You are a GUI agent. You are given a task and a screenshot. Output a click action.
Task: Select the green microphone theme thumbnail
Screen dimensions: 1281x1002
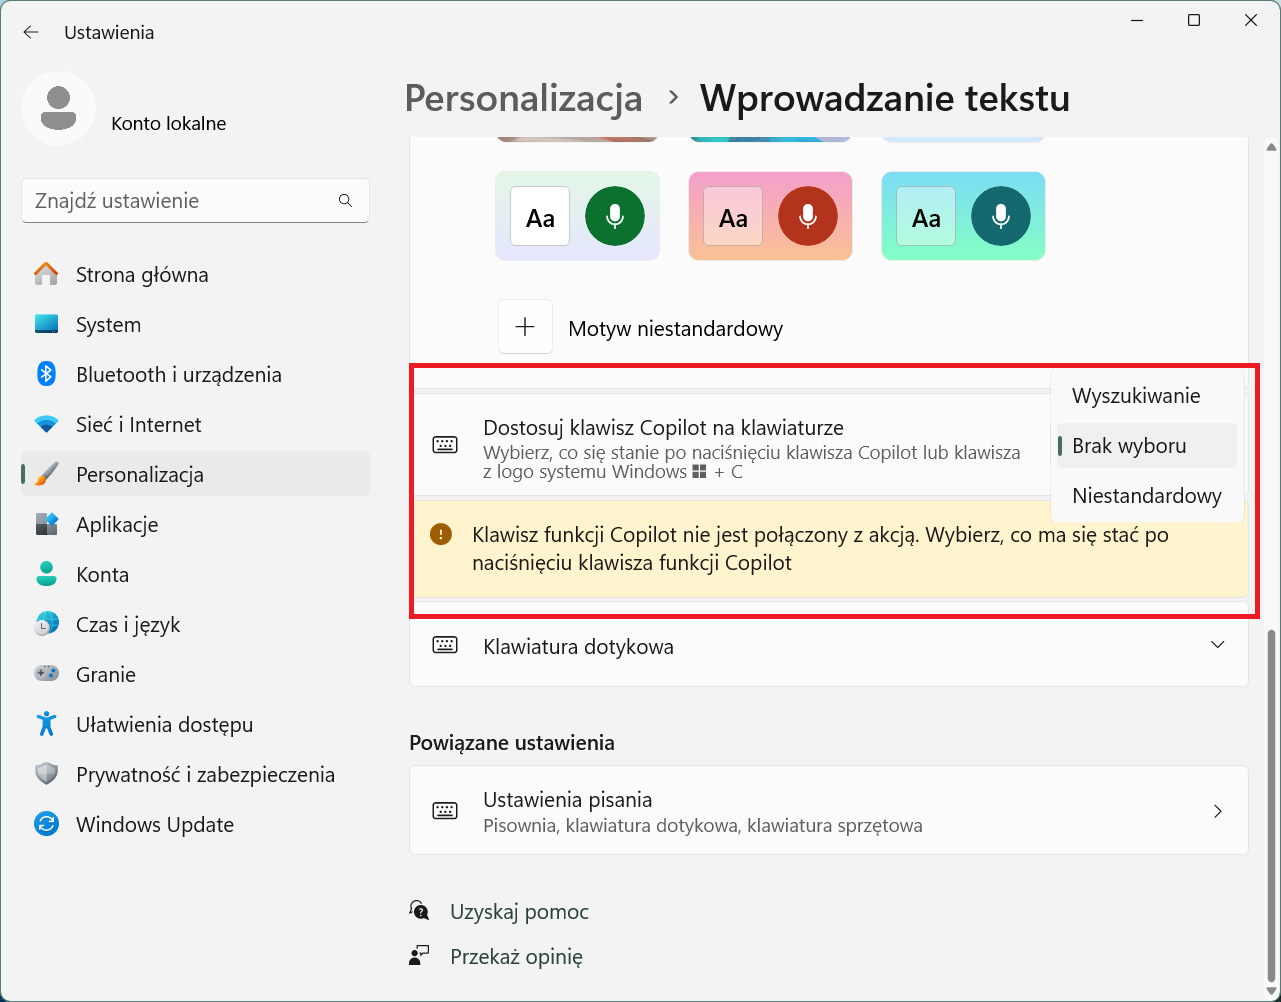tap(578, 216)
